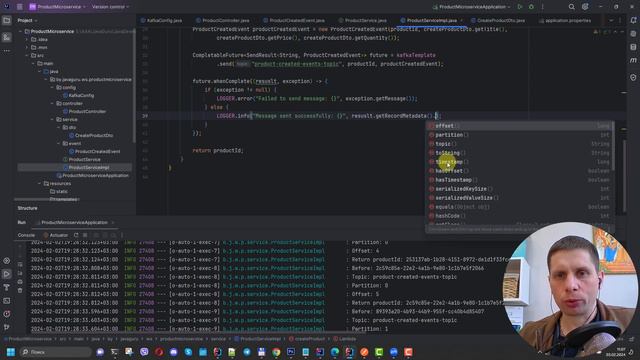Open the Git tool window icon
This screenshot has width=640, height=360.
click(7, 327)
